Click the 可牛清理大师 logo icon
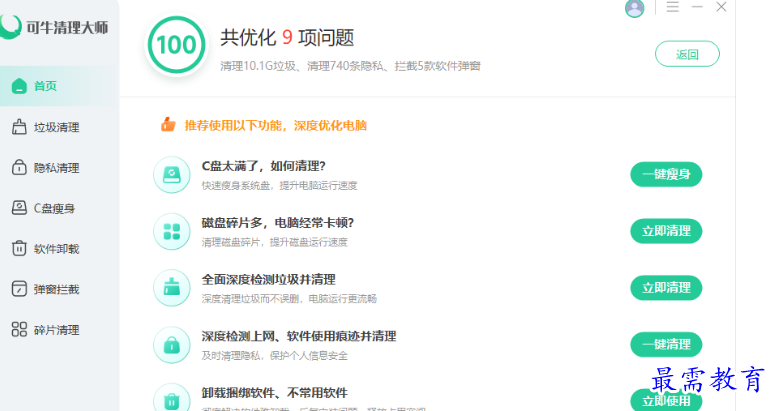The height and width of the screenshot is (411, 773). point(10,27)
